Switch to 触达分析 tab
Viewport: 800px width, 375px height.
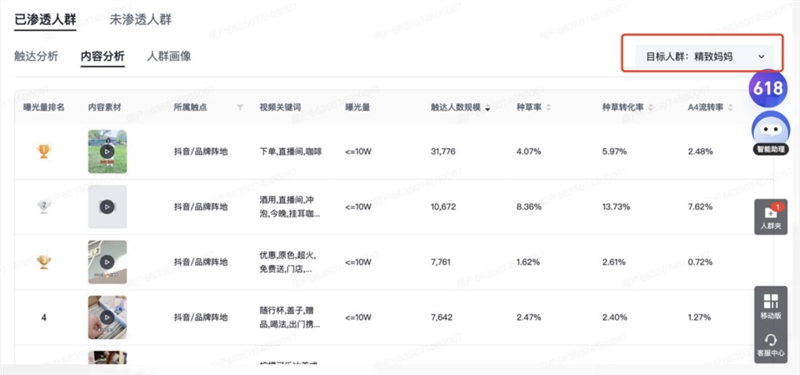pyautogui.click(x=36, y=56)
